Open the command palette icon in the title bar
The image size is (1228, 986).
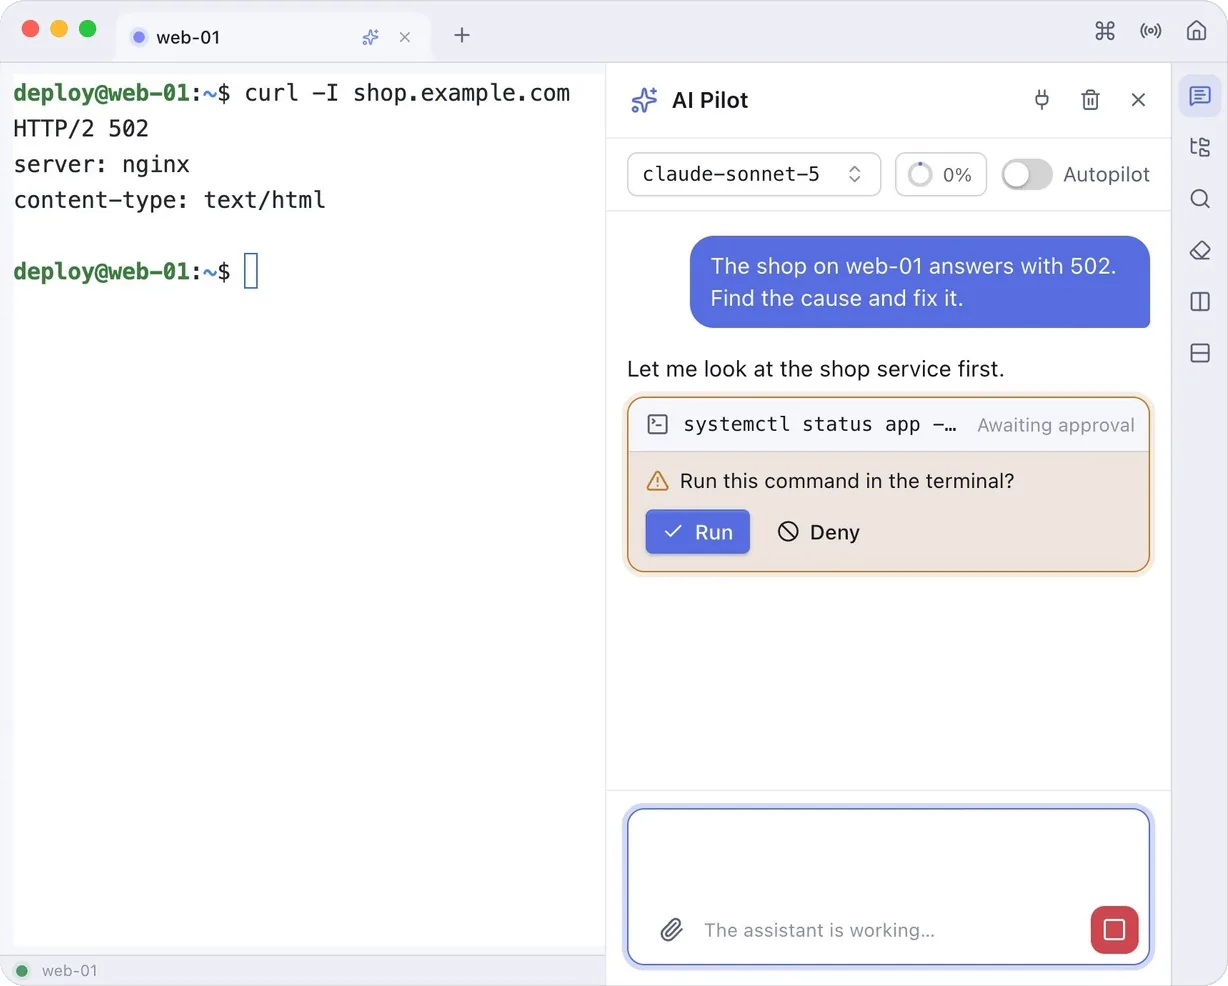[x=1105, y=31]
